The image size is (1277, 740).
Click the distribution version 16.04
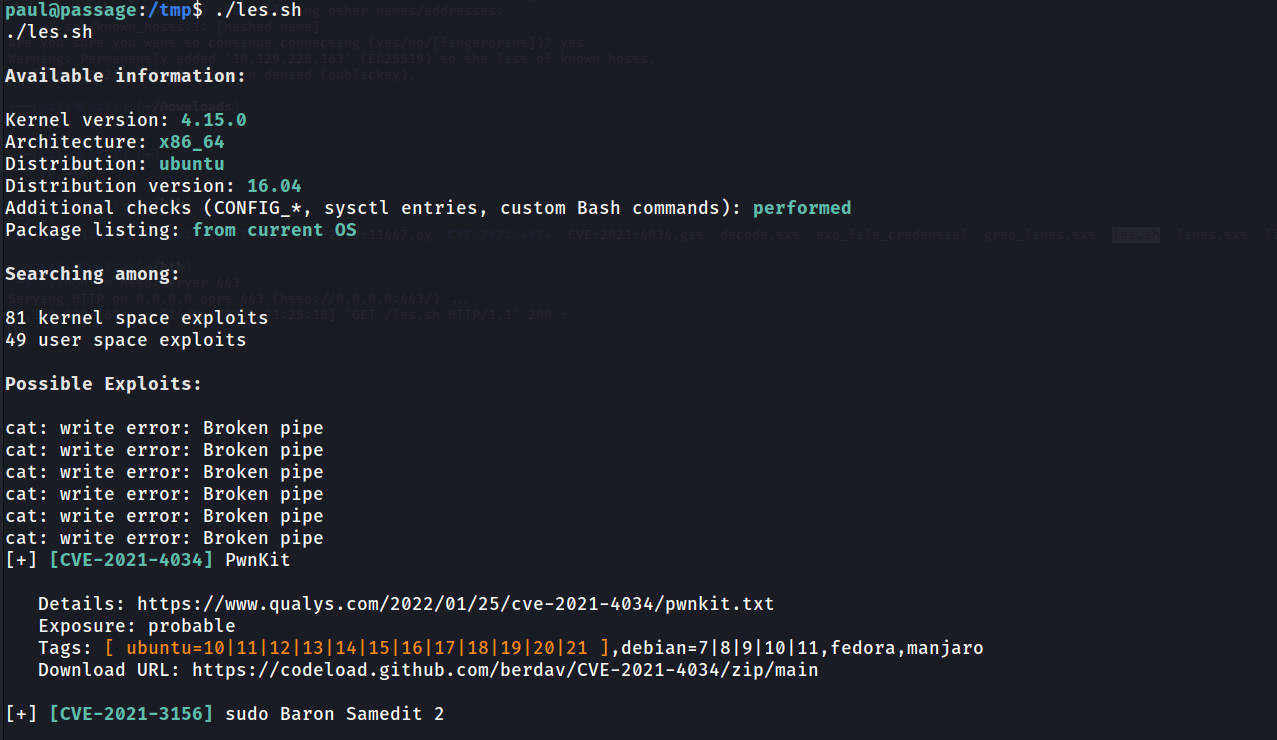(x=274, y=186)
